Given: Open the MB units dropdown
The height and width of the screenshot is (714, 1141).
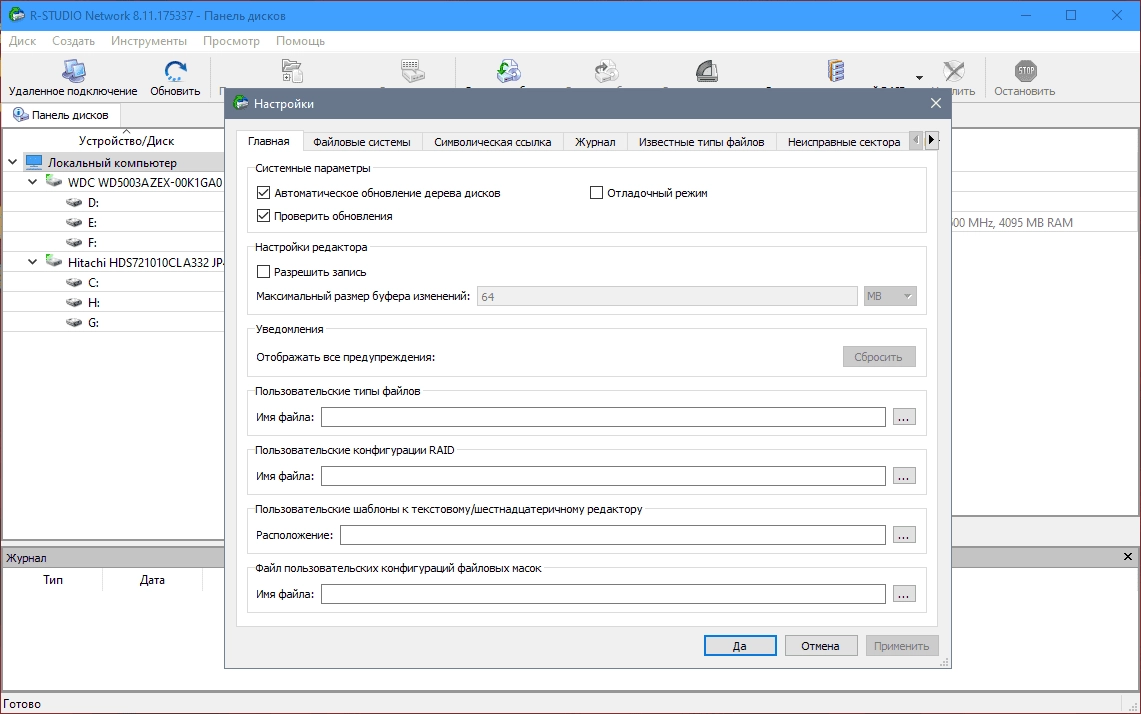Looking at the screenshot, I should [889, 296].
